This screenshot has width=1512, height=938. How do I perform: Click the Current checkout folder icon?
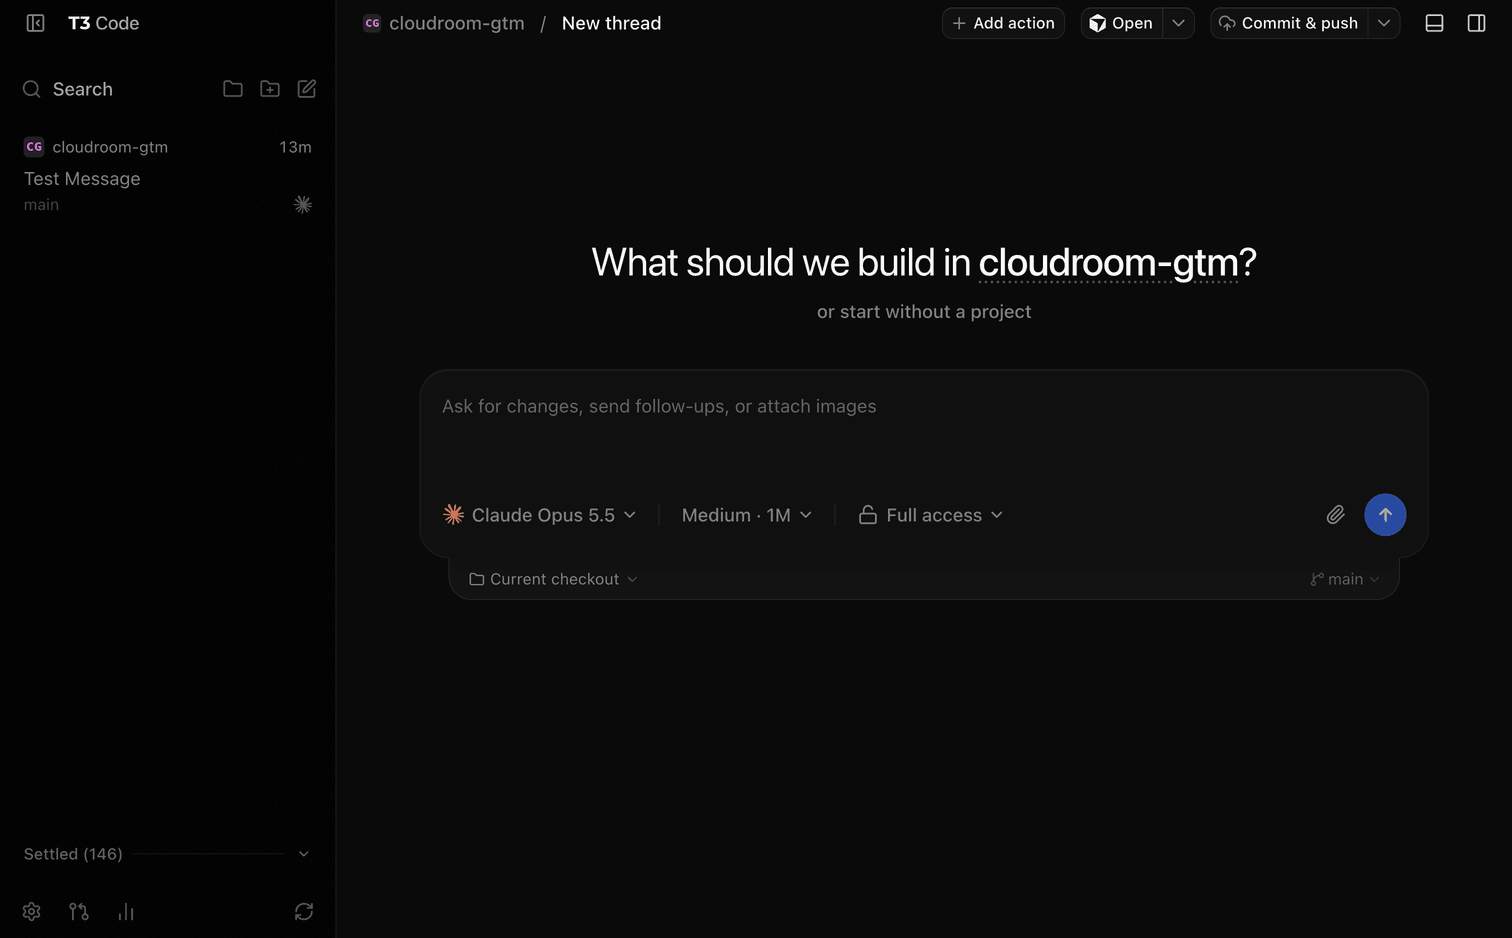(477, 579)
